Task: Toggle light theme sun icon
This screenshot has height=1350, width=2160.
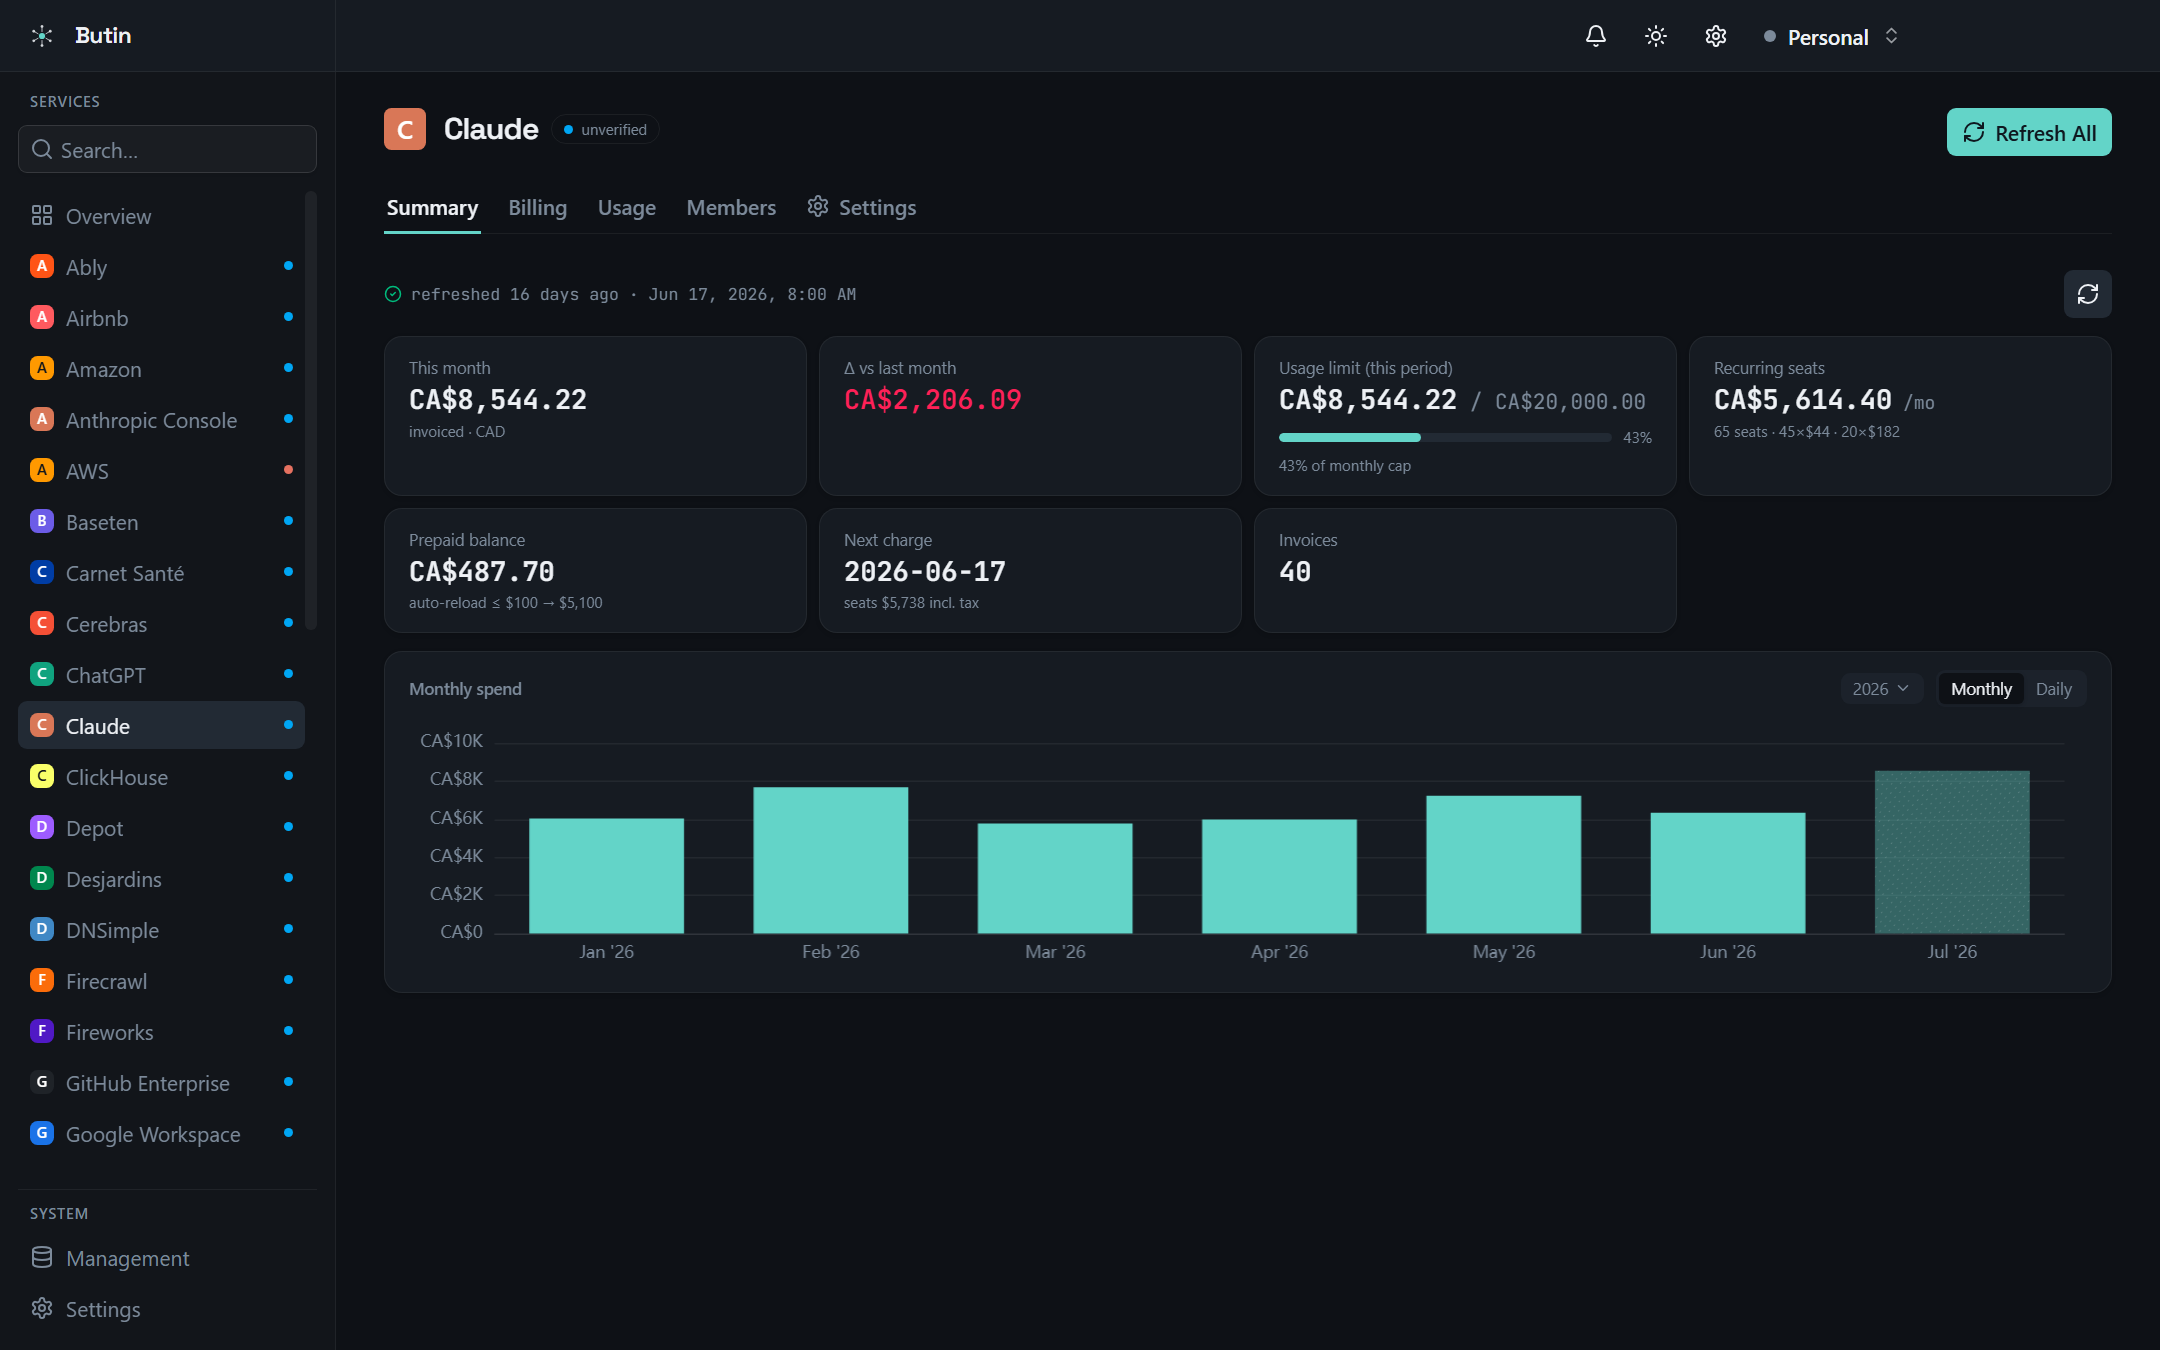Action: point(1656,36)
